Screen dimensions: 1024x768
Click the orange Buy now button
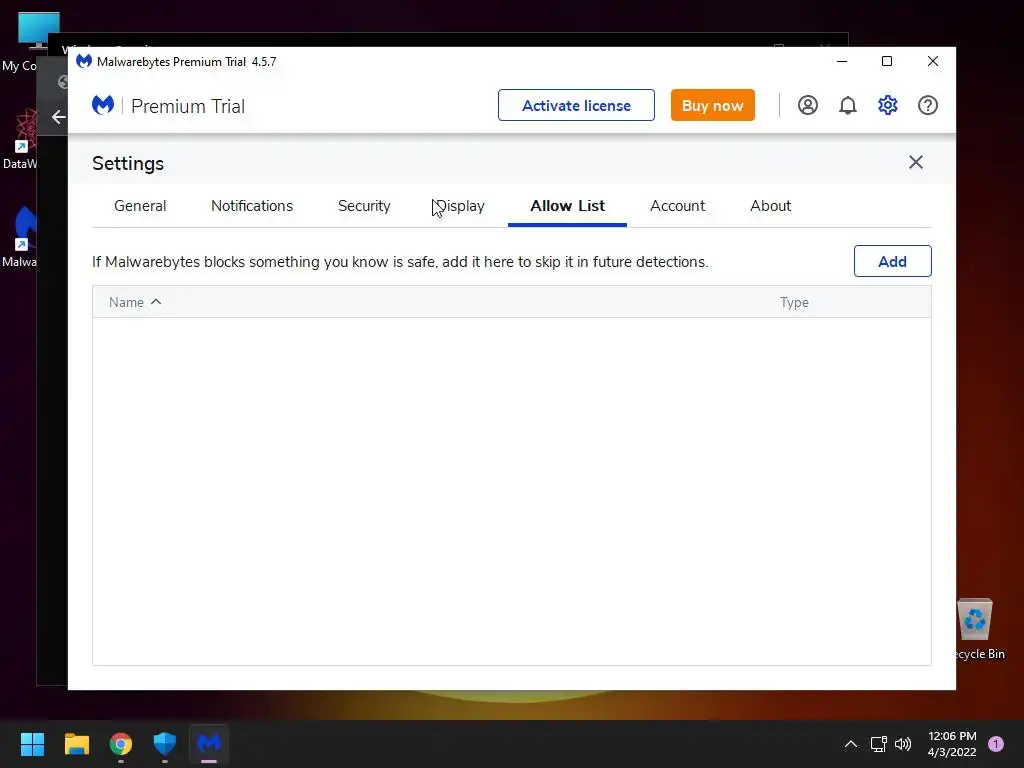(712, 105)
